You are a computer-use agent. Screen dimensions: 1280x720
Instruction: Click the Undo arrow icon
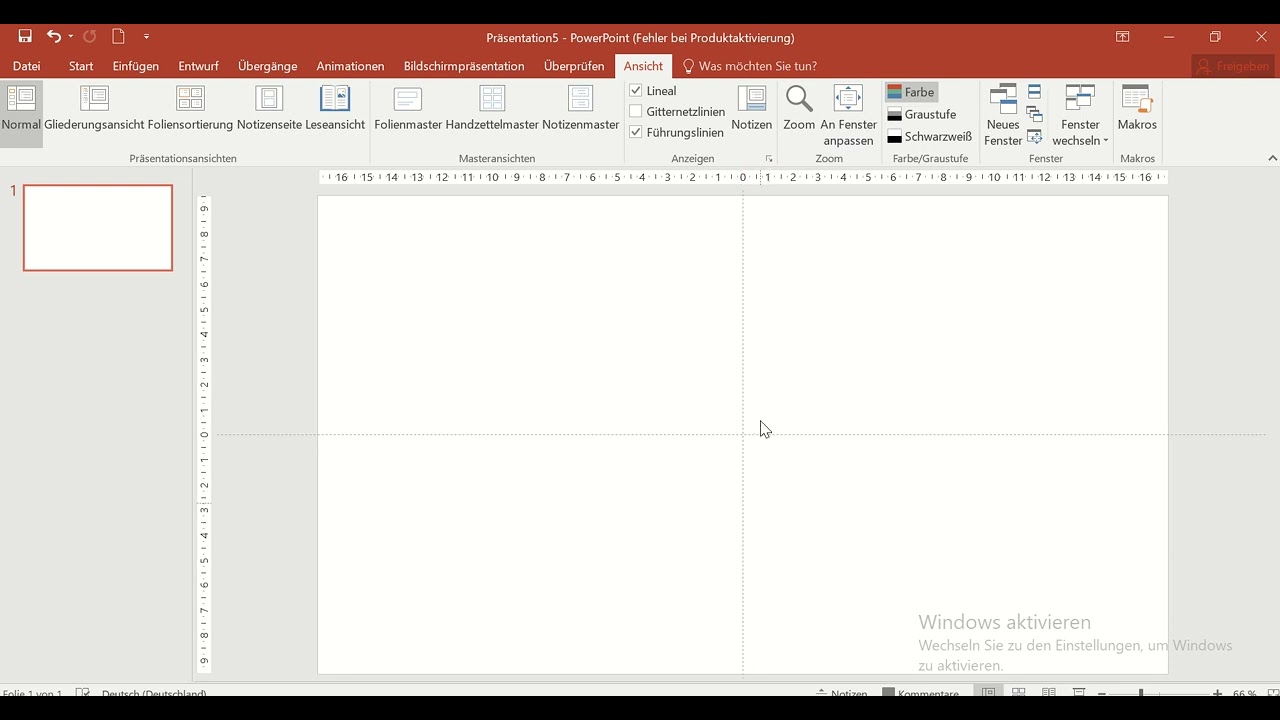53,36
